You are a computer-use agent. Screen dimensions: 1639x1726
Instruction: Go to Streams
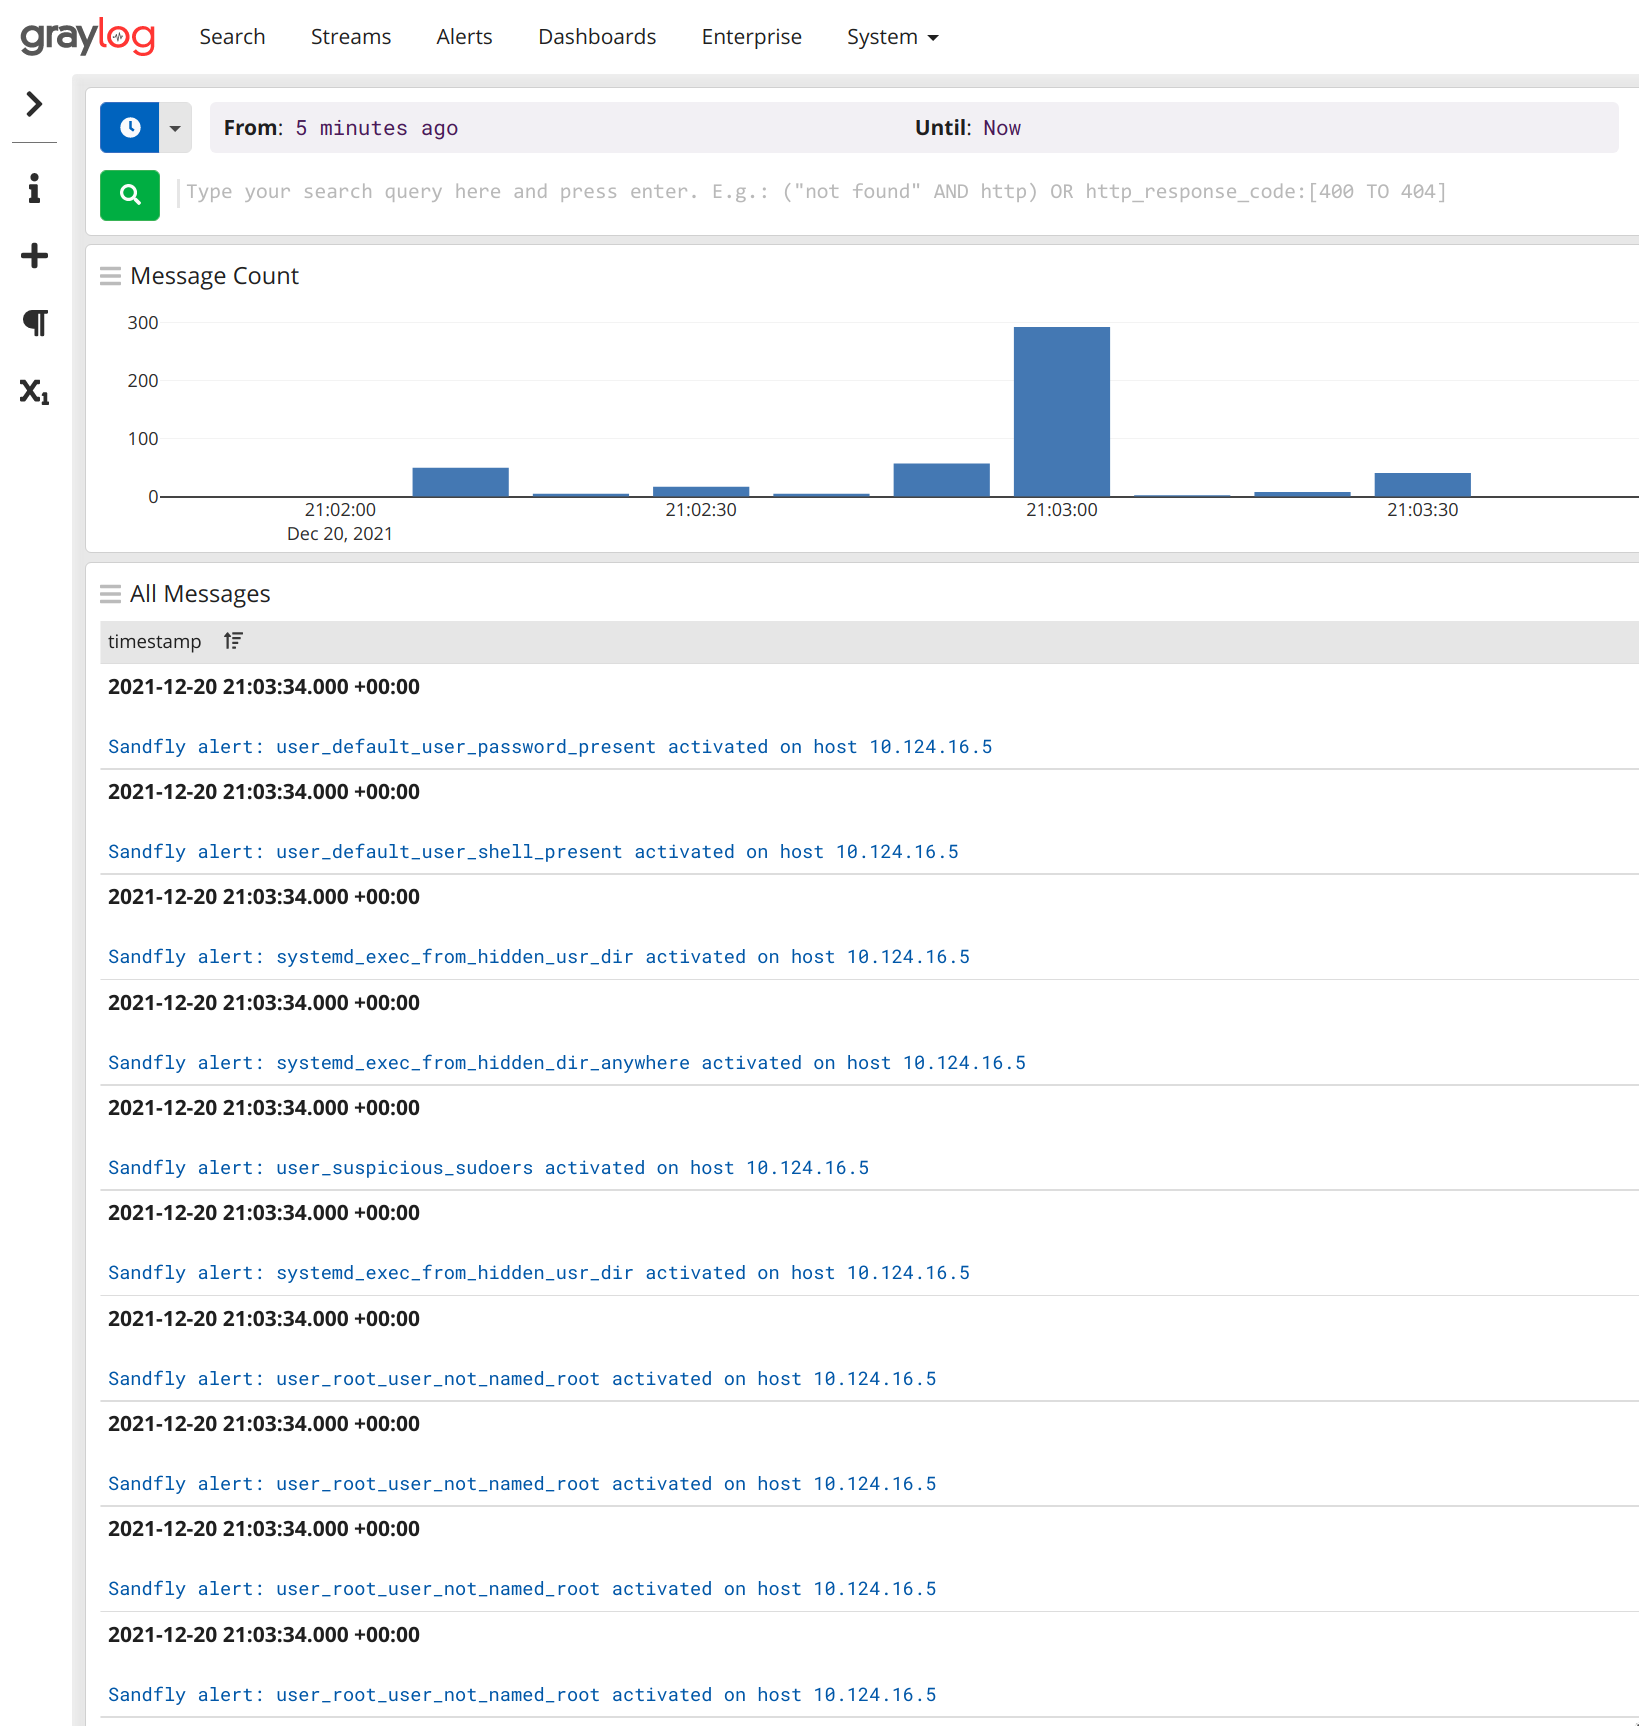(x=351, y=37)
